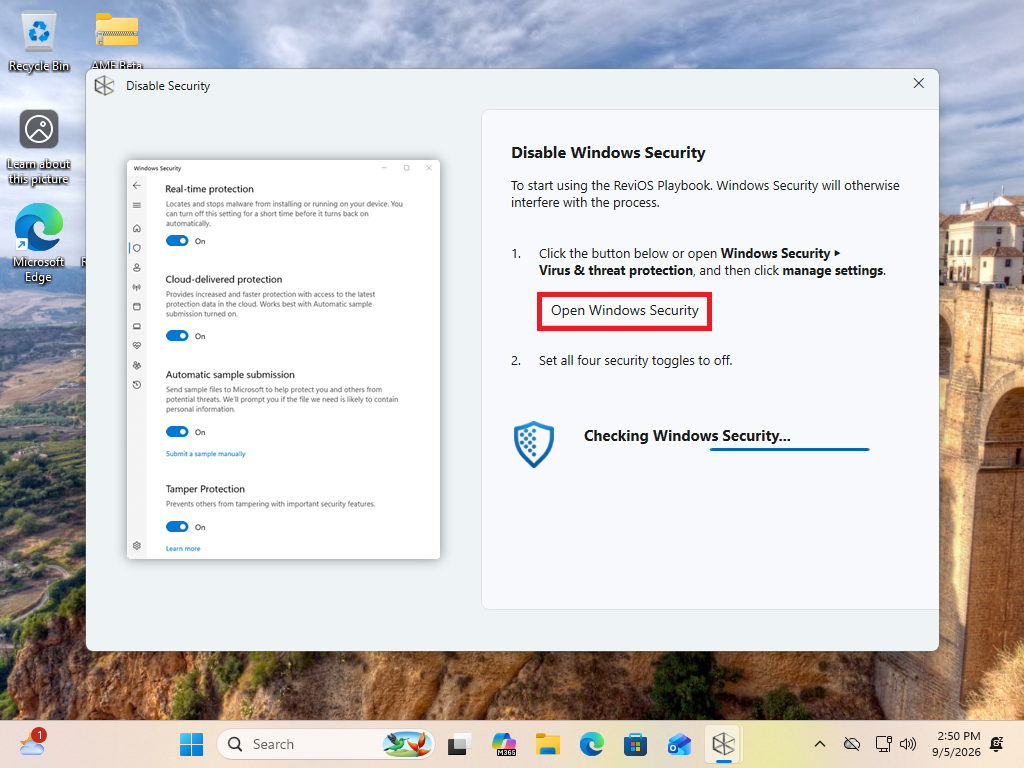Click the blue shield icon beside Checking status
This screenshot has width=1024, height=768.
534,444
